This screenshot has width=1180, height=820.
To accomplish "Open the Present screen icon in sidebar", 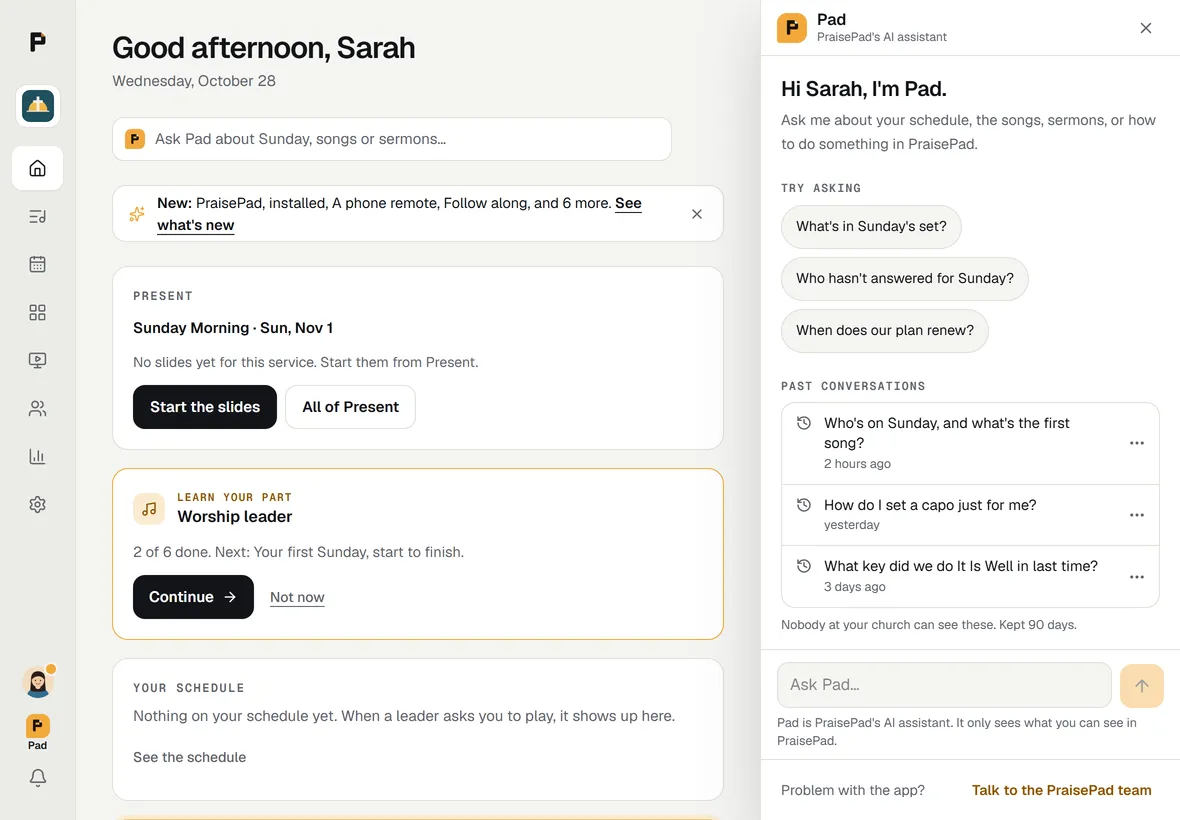I will [38, 360].
